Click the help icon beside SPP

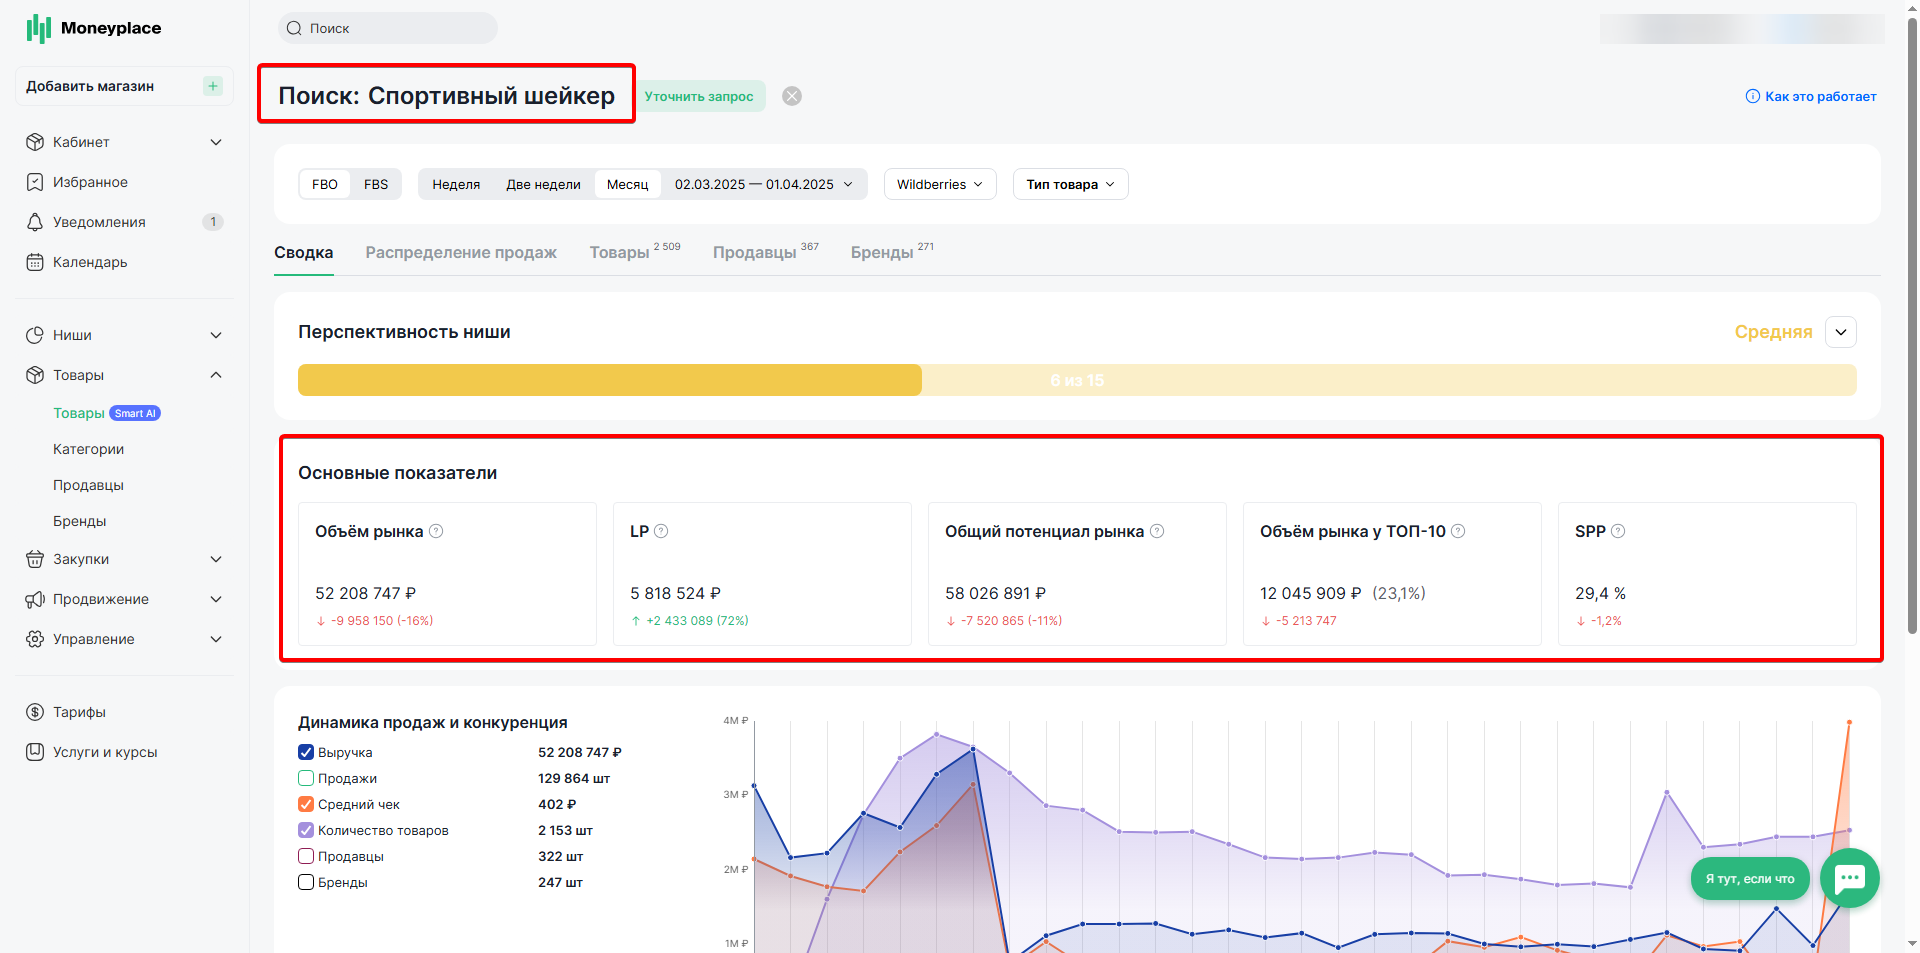[1618, 531]
